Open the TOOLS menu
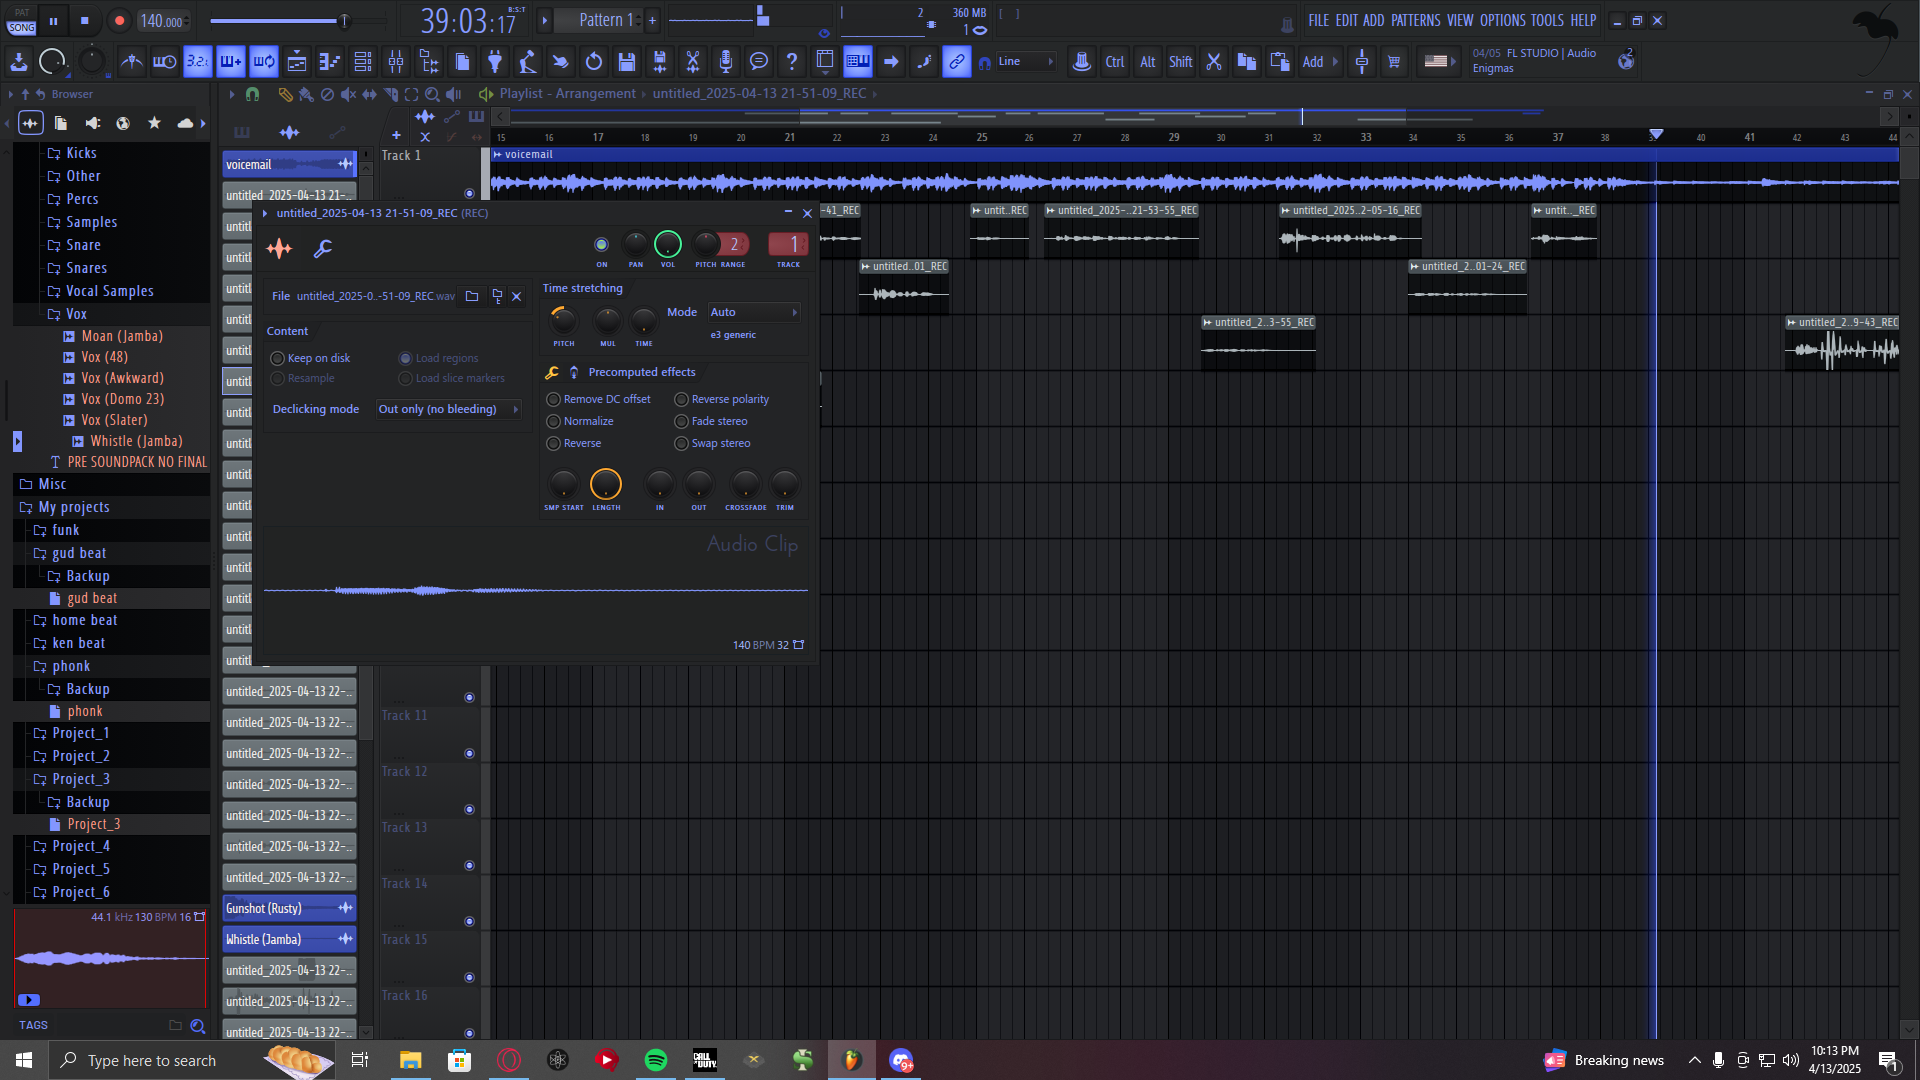This screenshot has width=1920, height=1080. coord(1546,20)
